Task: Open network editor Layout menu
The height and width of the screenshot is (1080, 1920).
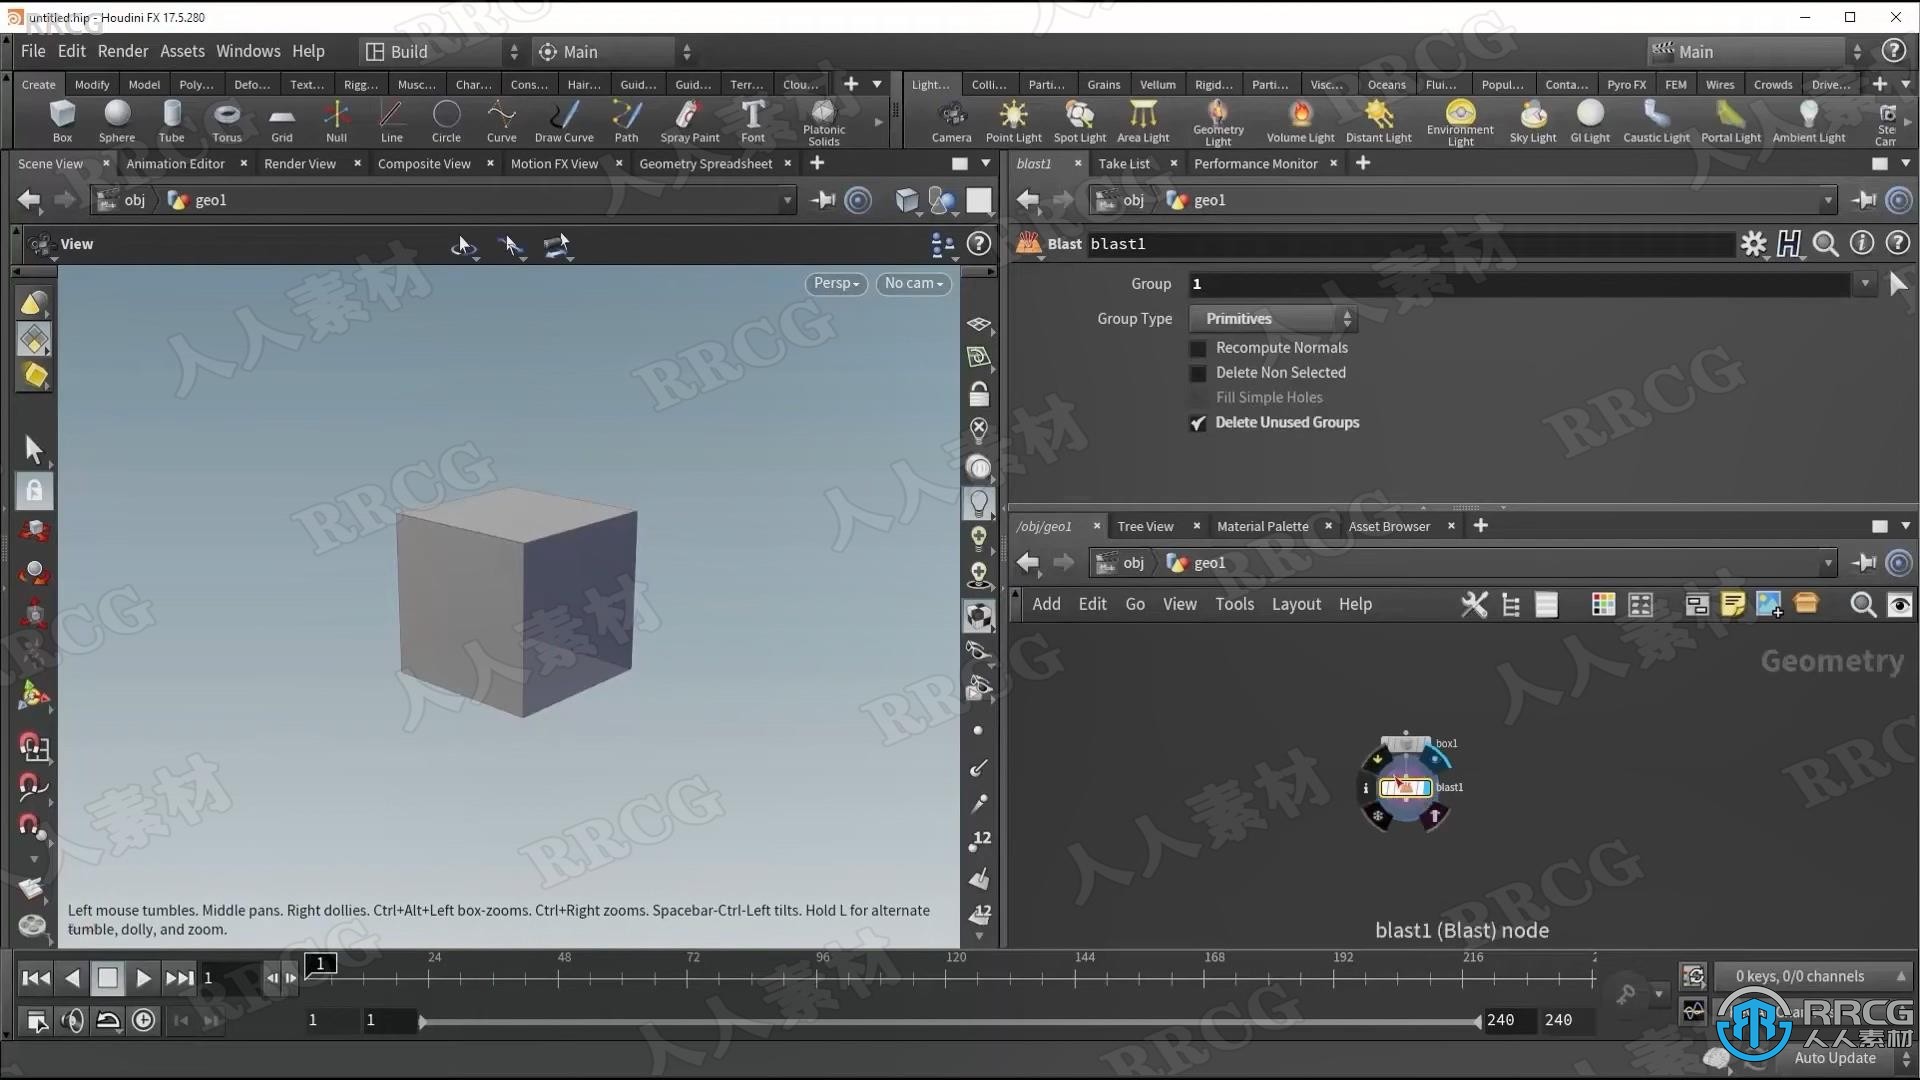Action: click(1296, 604)
